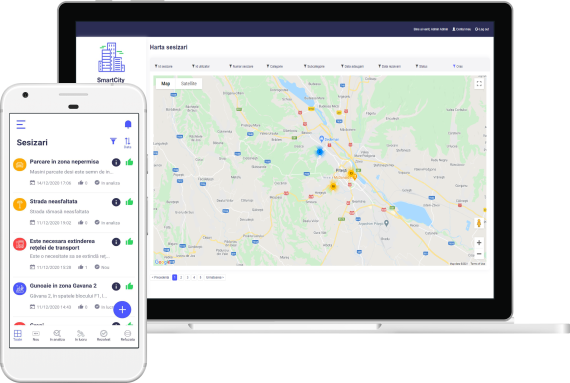Screen dimensions: 570x383
Task: Open the Data rezolvarii column filter
Action: click(x=389, y=66)
